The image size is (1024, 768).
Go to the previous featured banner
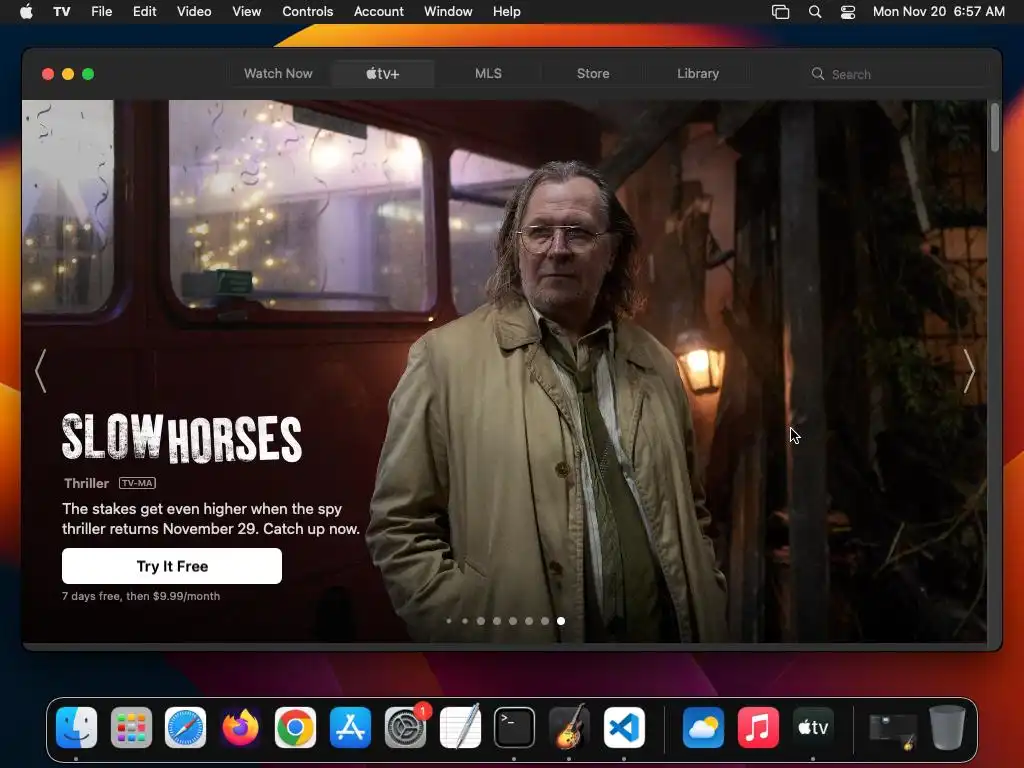click(x=40, y=370)
